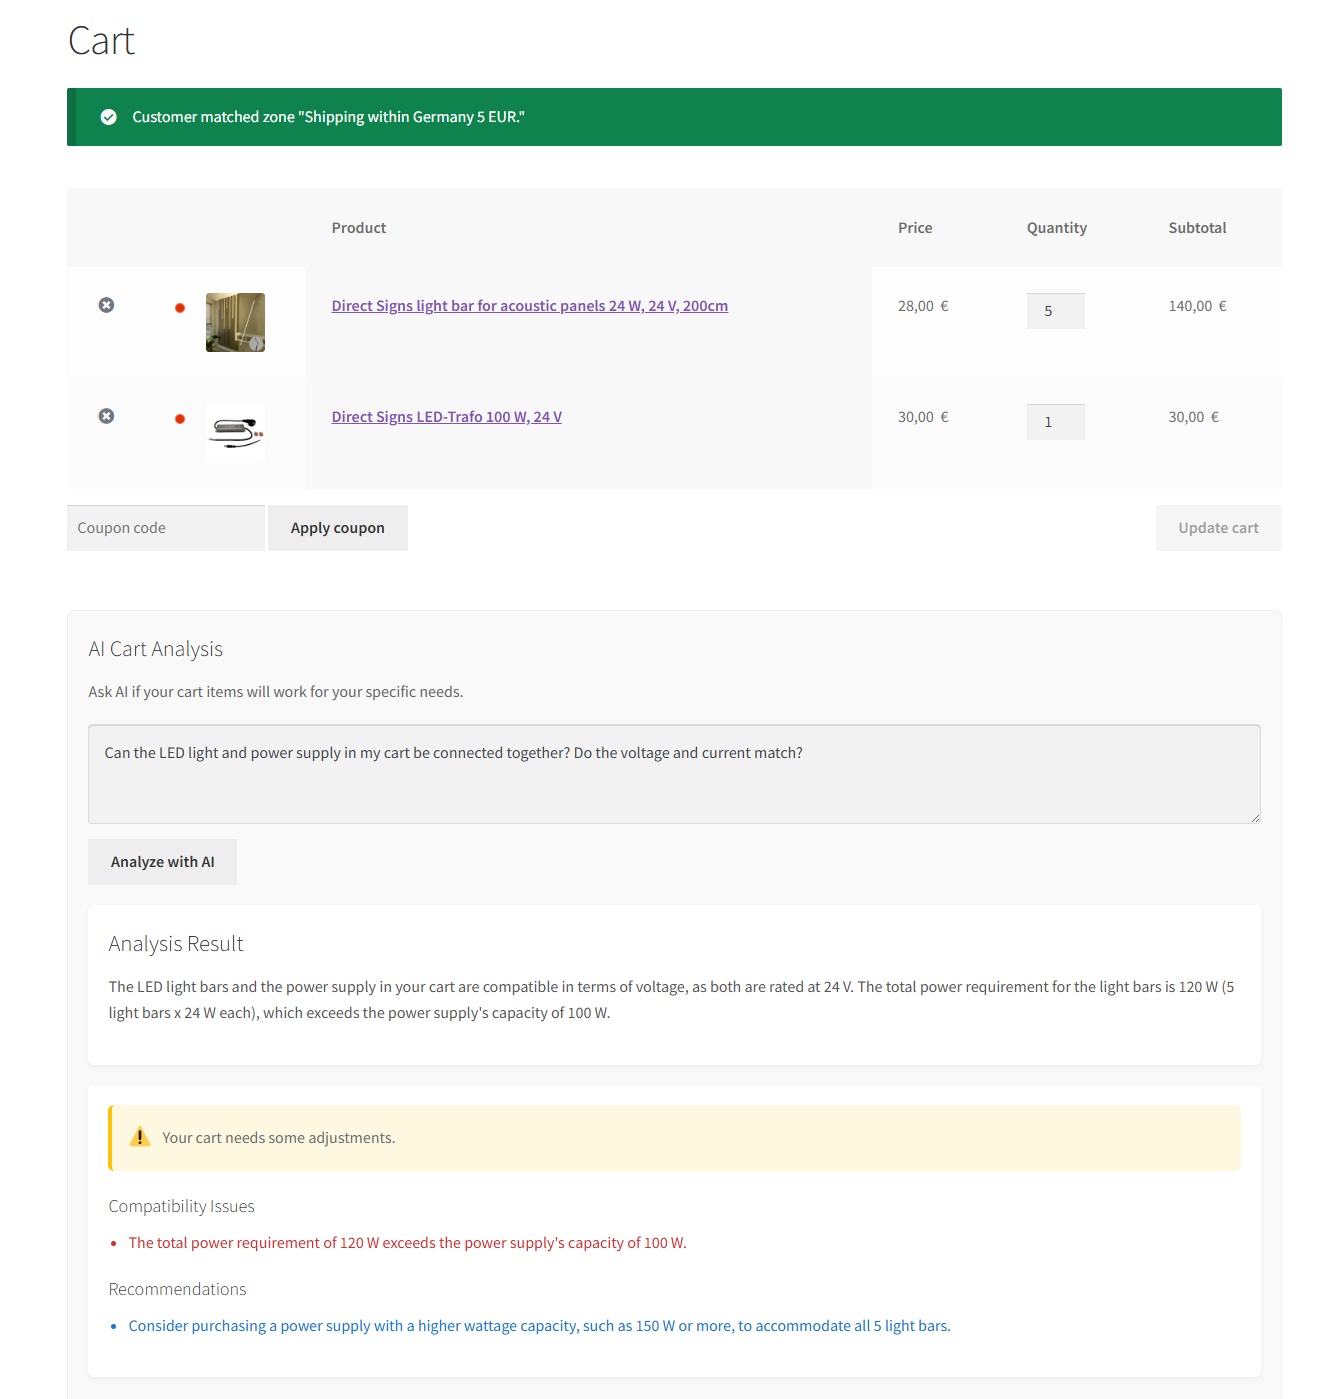Apply coupon button
This screenshot has height=1399, width=1334.
pyautogui.click(x=338, y=528)
